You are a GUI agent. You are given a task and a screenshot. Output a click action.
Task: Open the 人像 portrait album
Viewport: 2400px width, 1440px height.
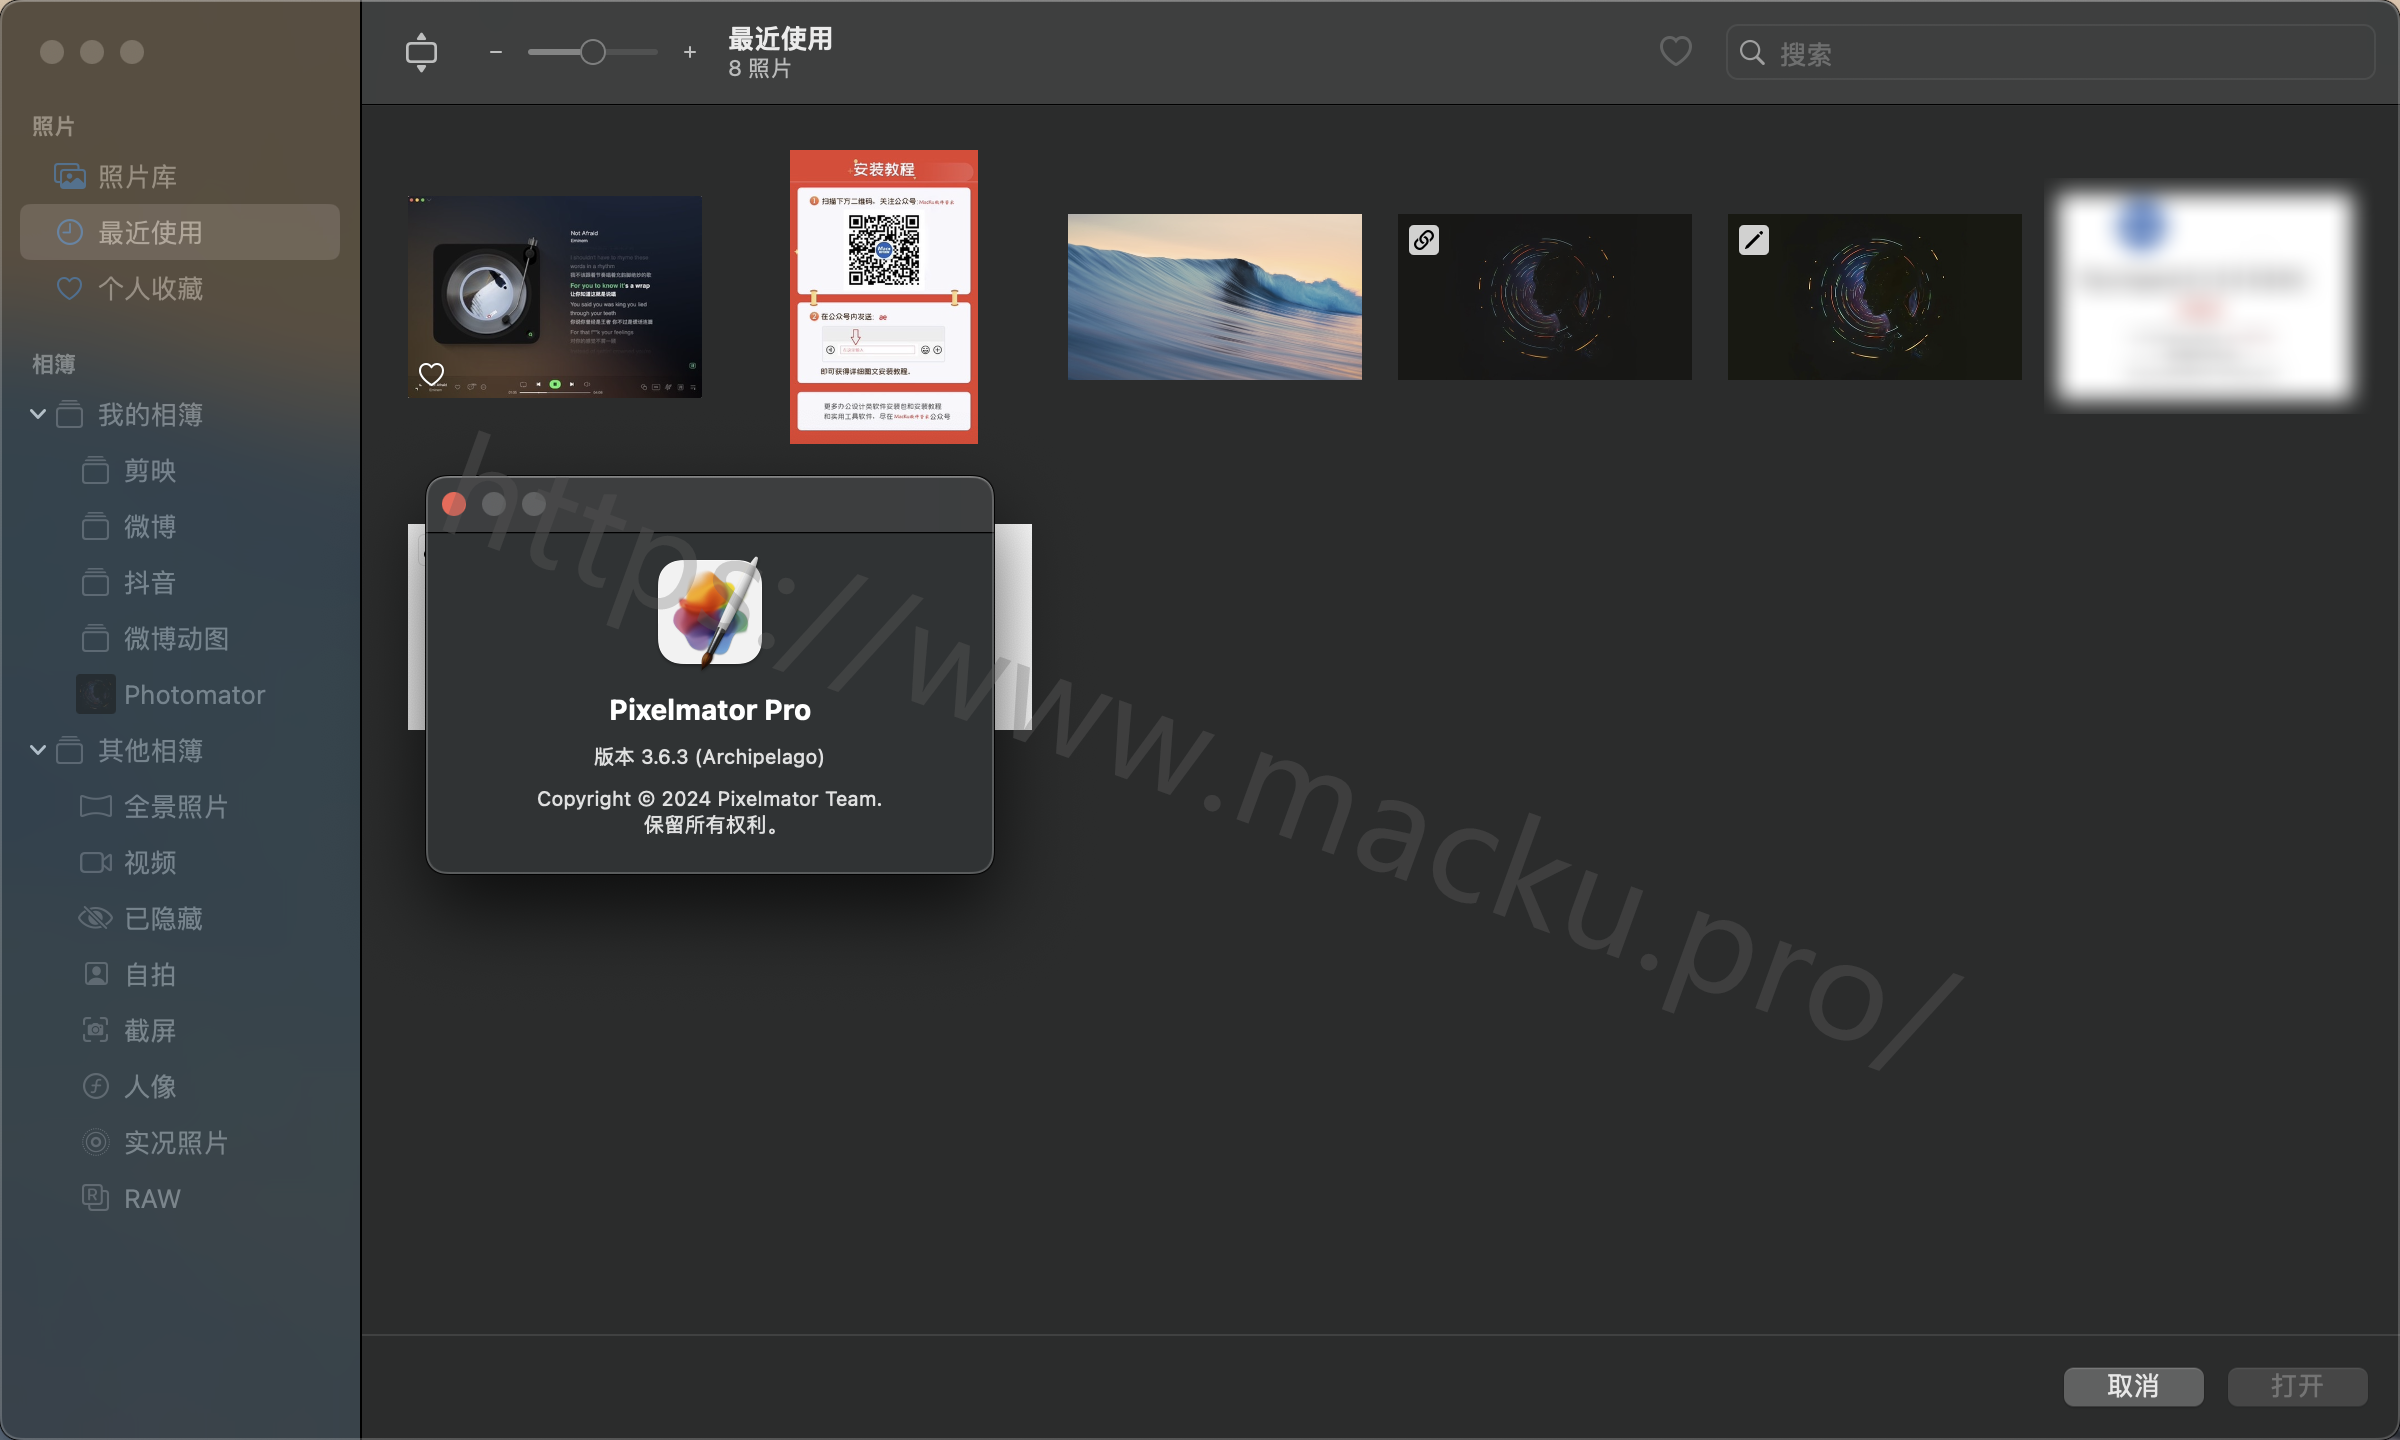[180, 1087]
